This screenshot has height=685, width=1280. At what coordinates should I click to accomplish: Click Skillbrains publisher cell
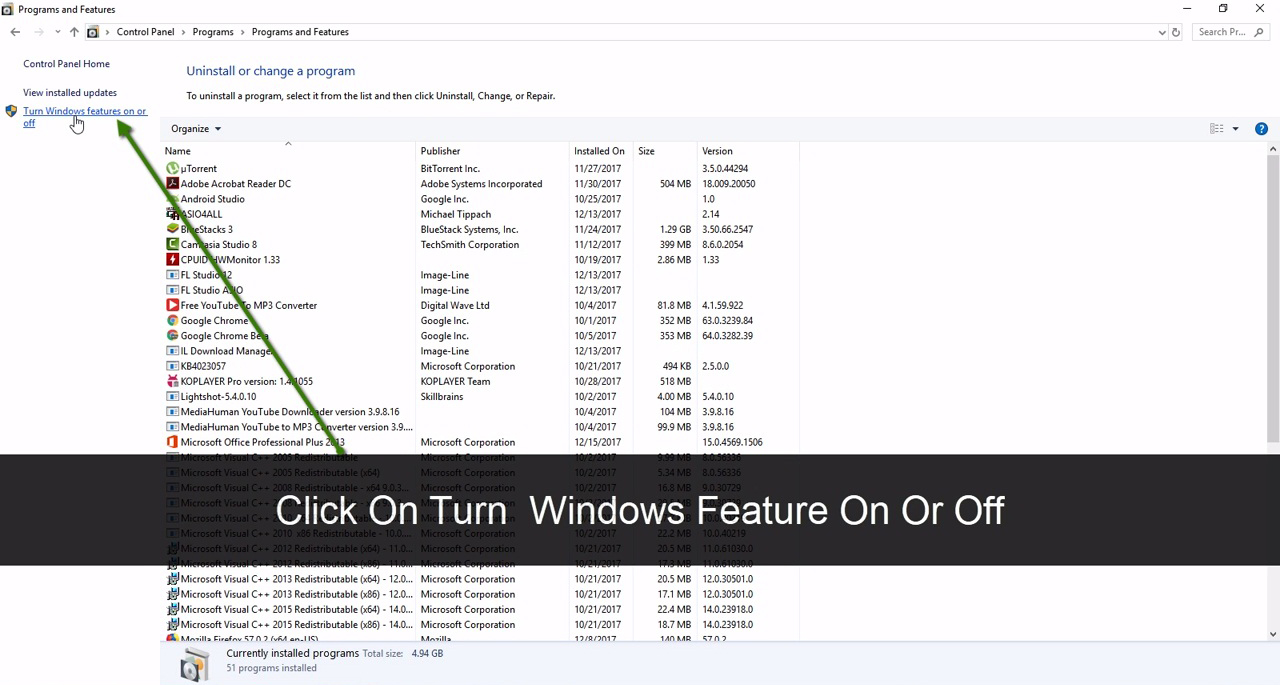click(442, 397)
